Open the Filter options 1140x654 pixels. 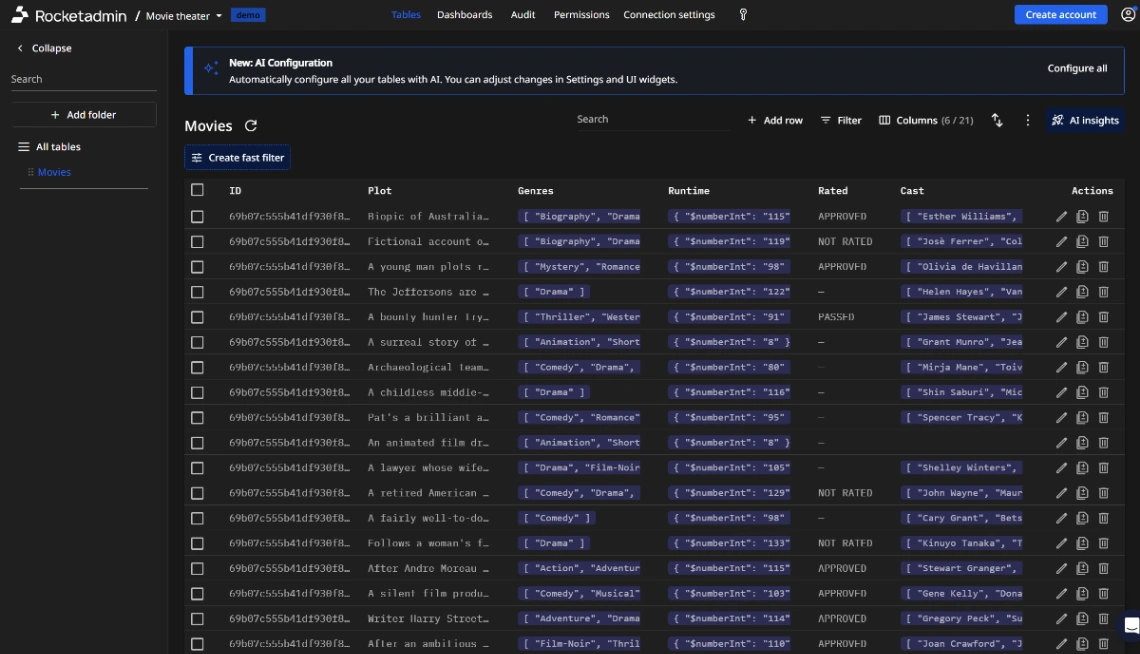841,120
